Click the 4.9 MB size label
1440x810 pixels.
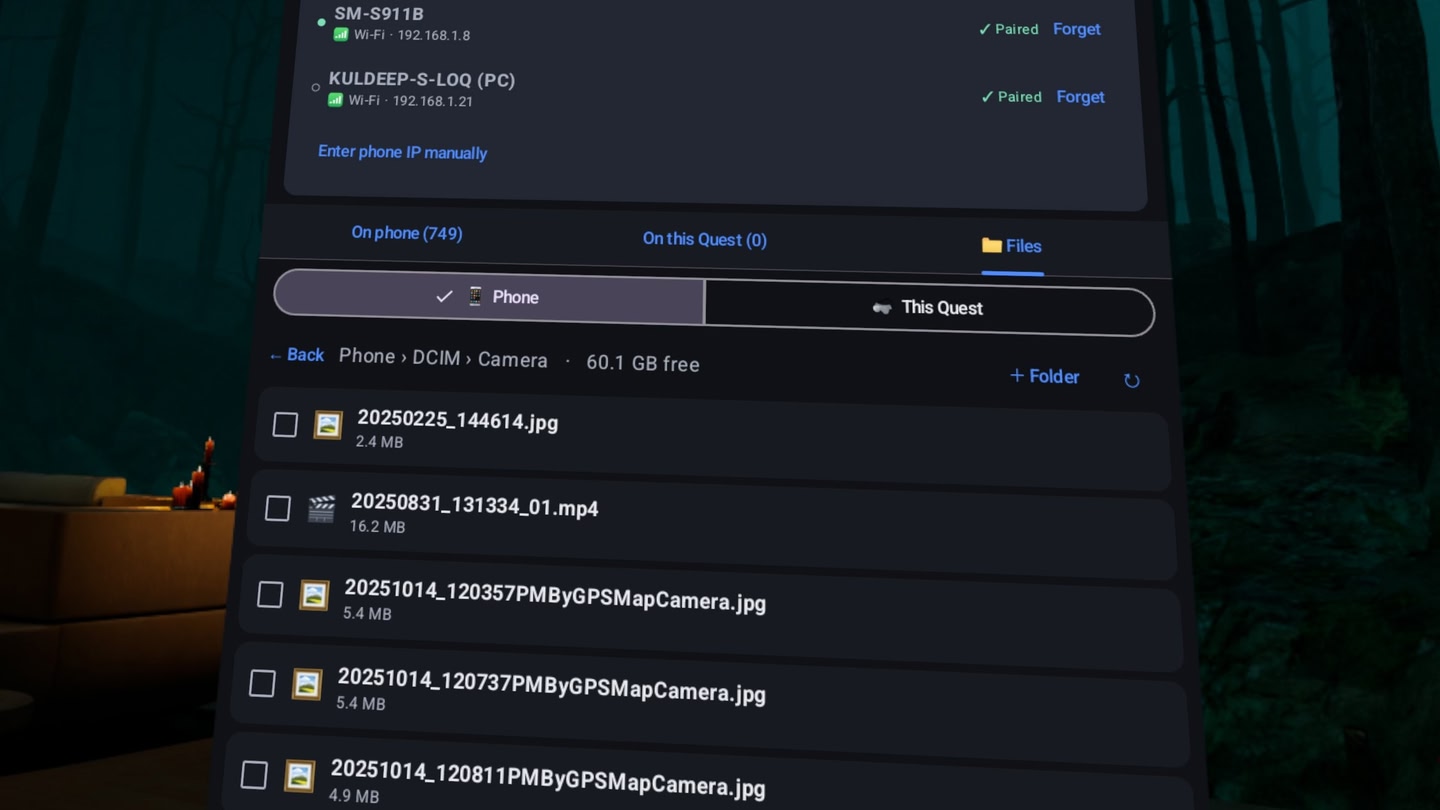pos(354,797)
